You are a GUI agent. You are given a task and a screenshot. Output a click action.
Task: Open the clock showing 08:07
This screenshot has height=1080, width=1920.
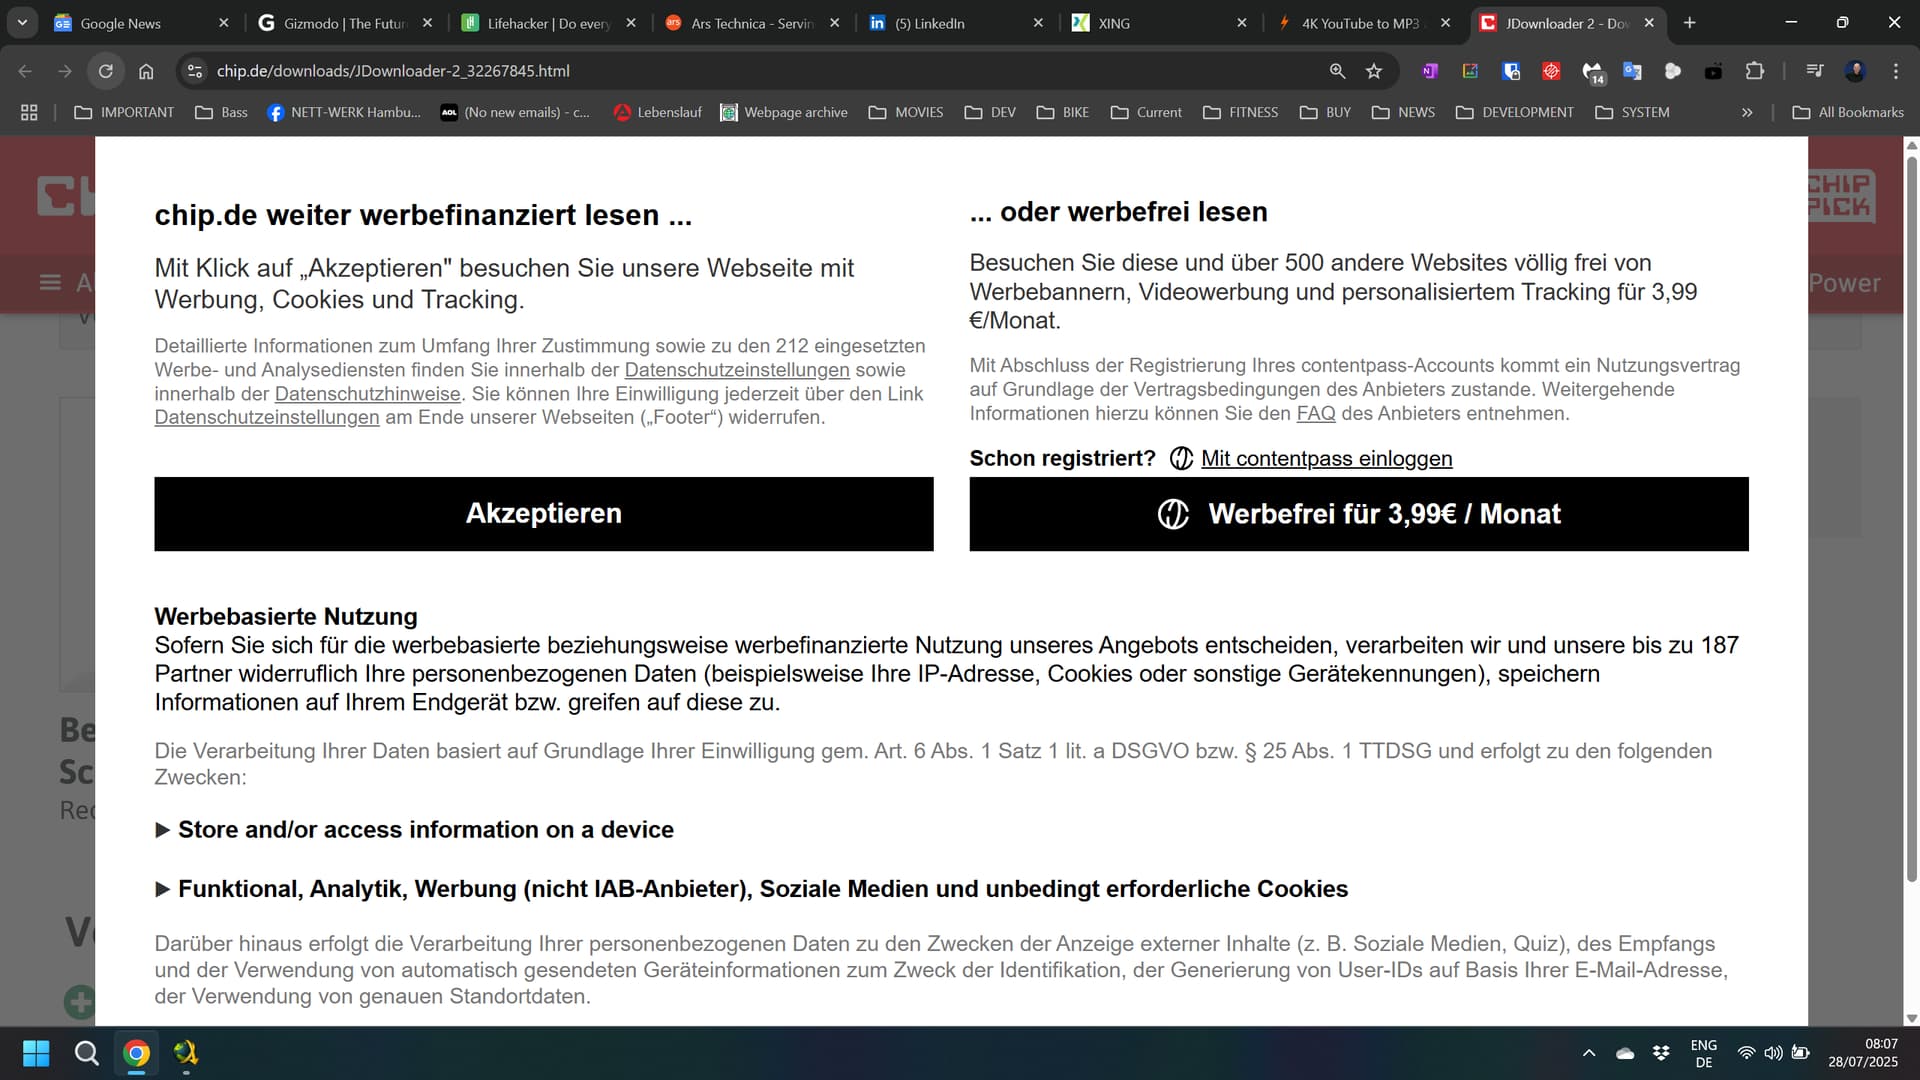[x=1863, y=1053]
